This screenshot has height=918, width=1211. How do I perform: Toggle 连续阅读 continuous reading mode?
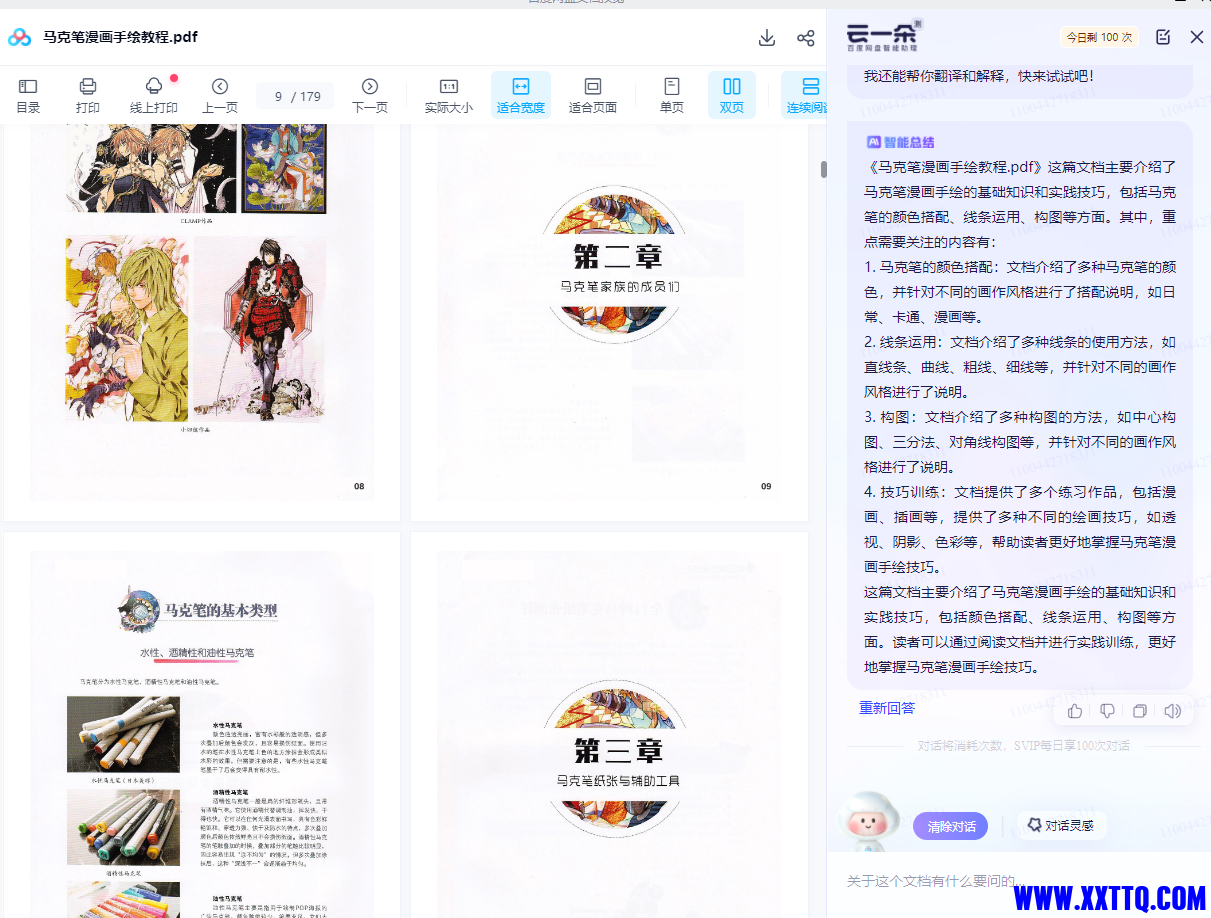click(804, 95)
